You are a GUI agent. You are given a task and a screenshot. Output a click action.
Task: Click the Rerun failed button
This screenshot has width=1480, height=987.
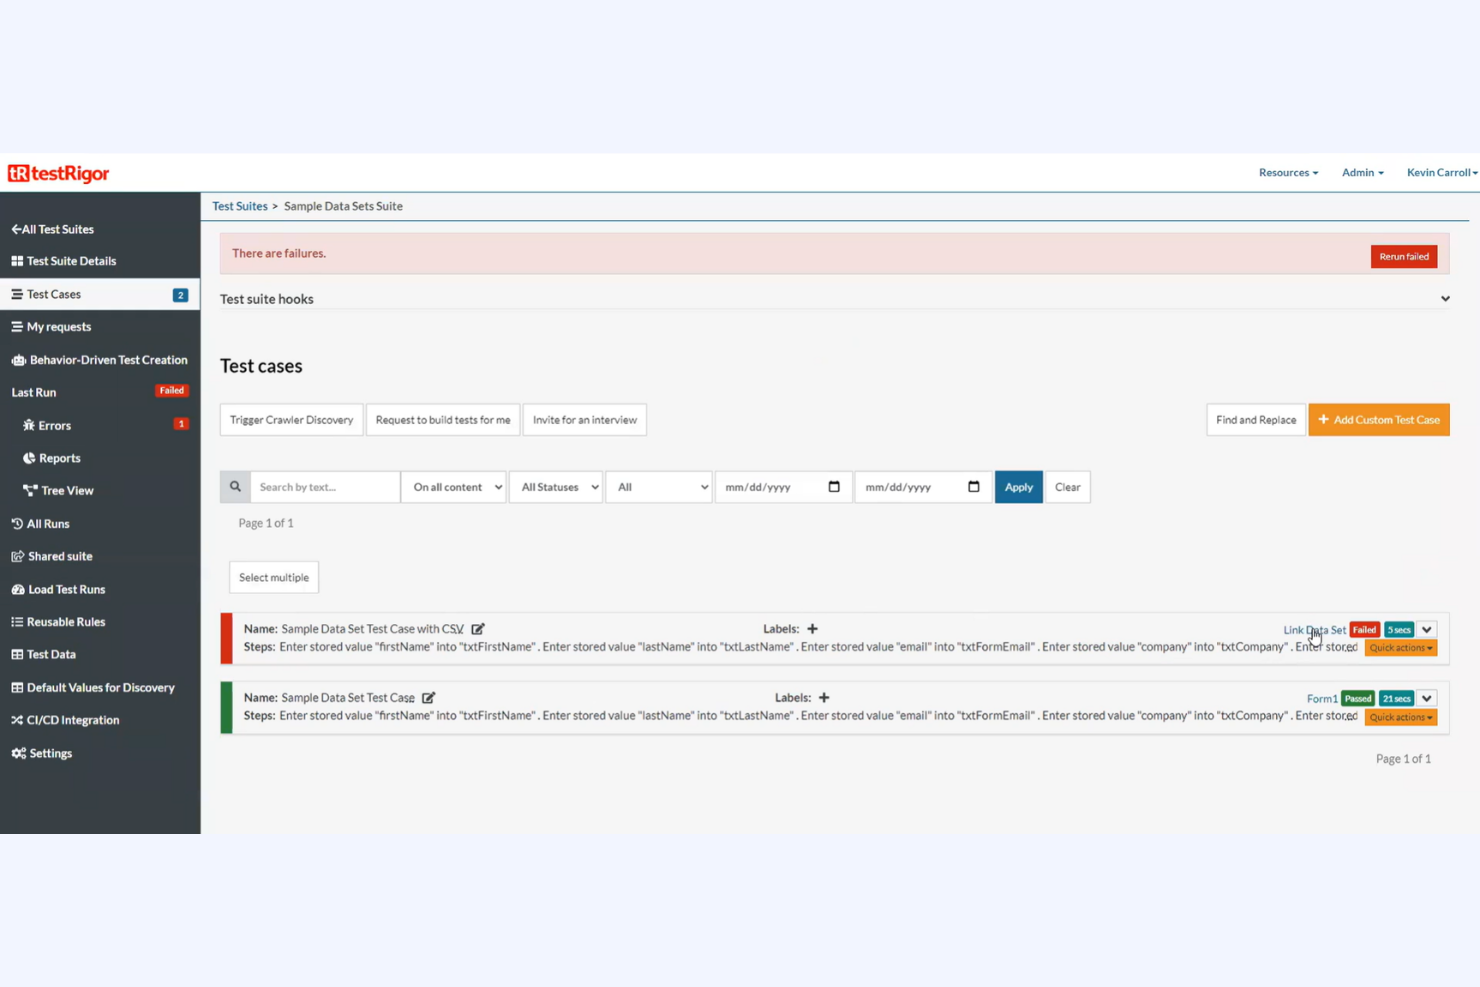click(x=1403, y=256)
